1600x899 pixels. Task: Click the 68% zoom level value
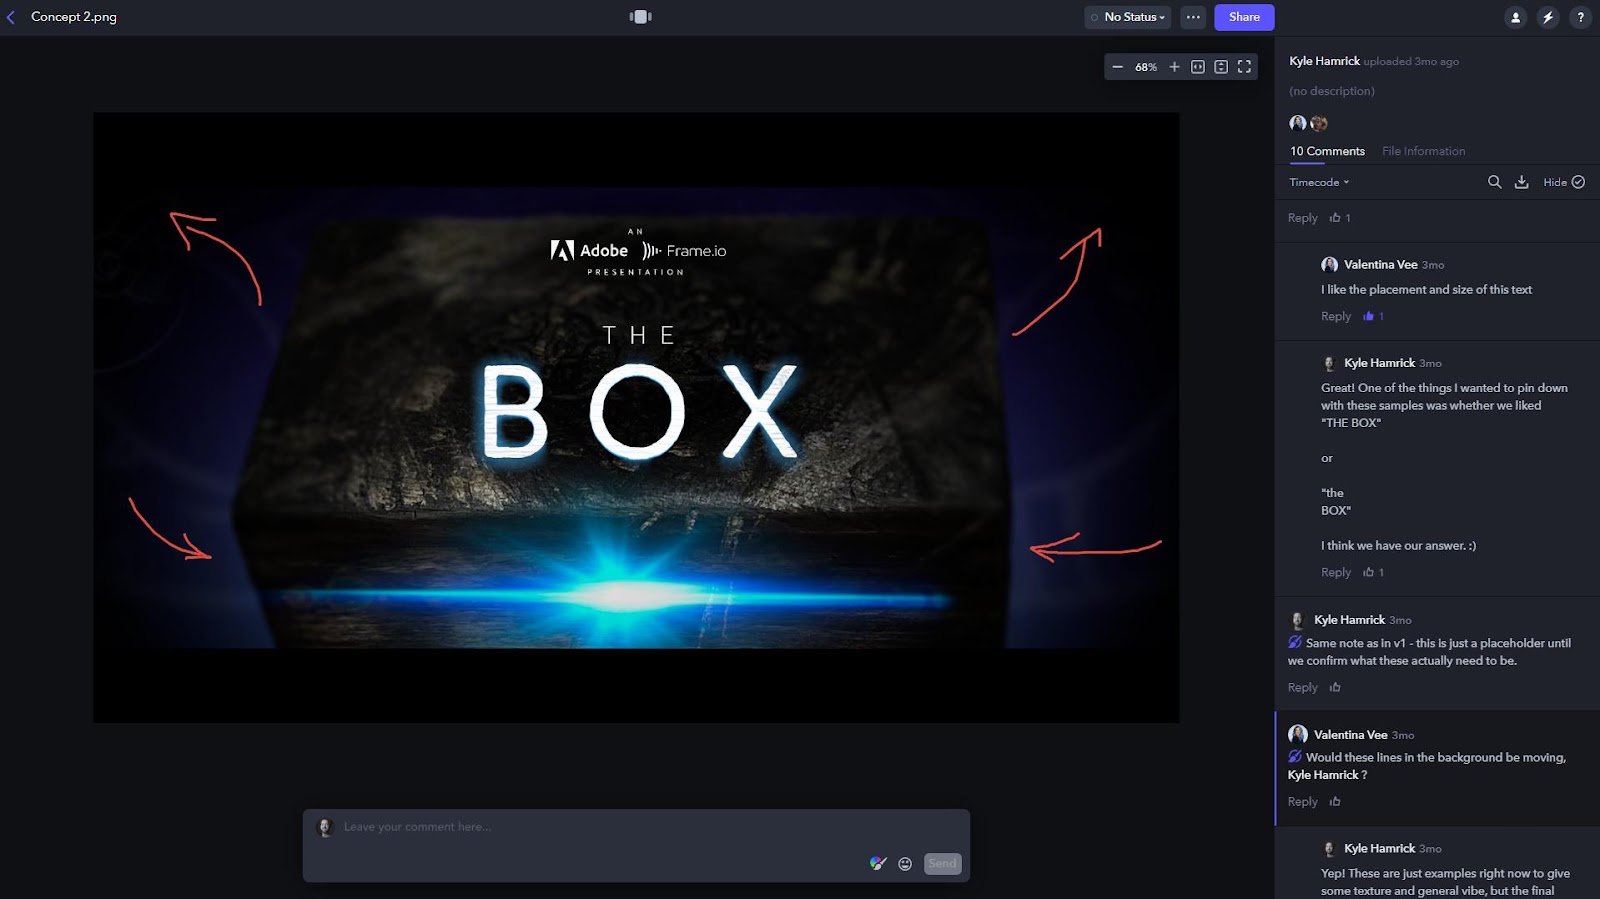pyautogui.click(x=1146, y=67)
